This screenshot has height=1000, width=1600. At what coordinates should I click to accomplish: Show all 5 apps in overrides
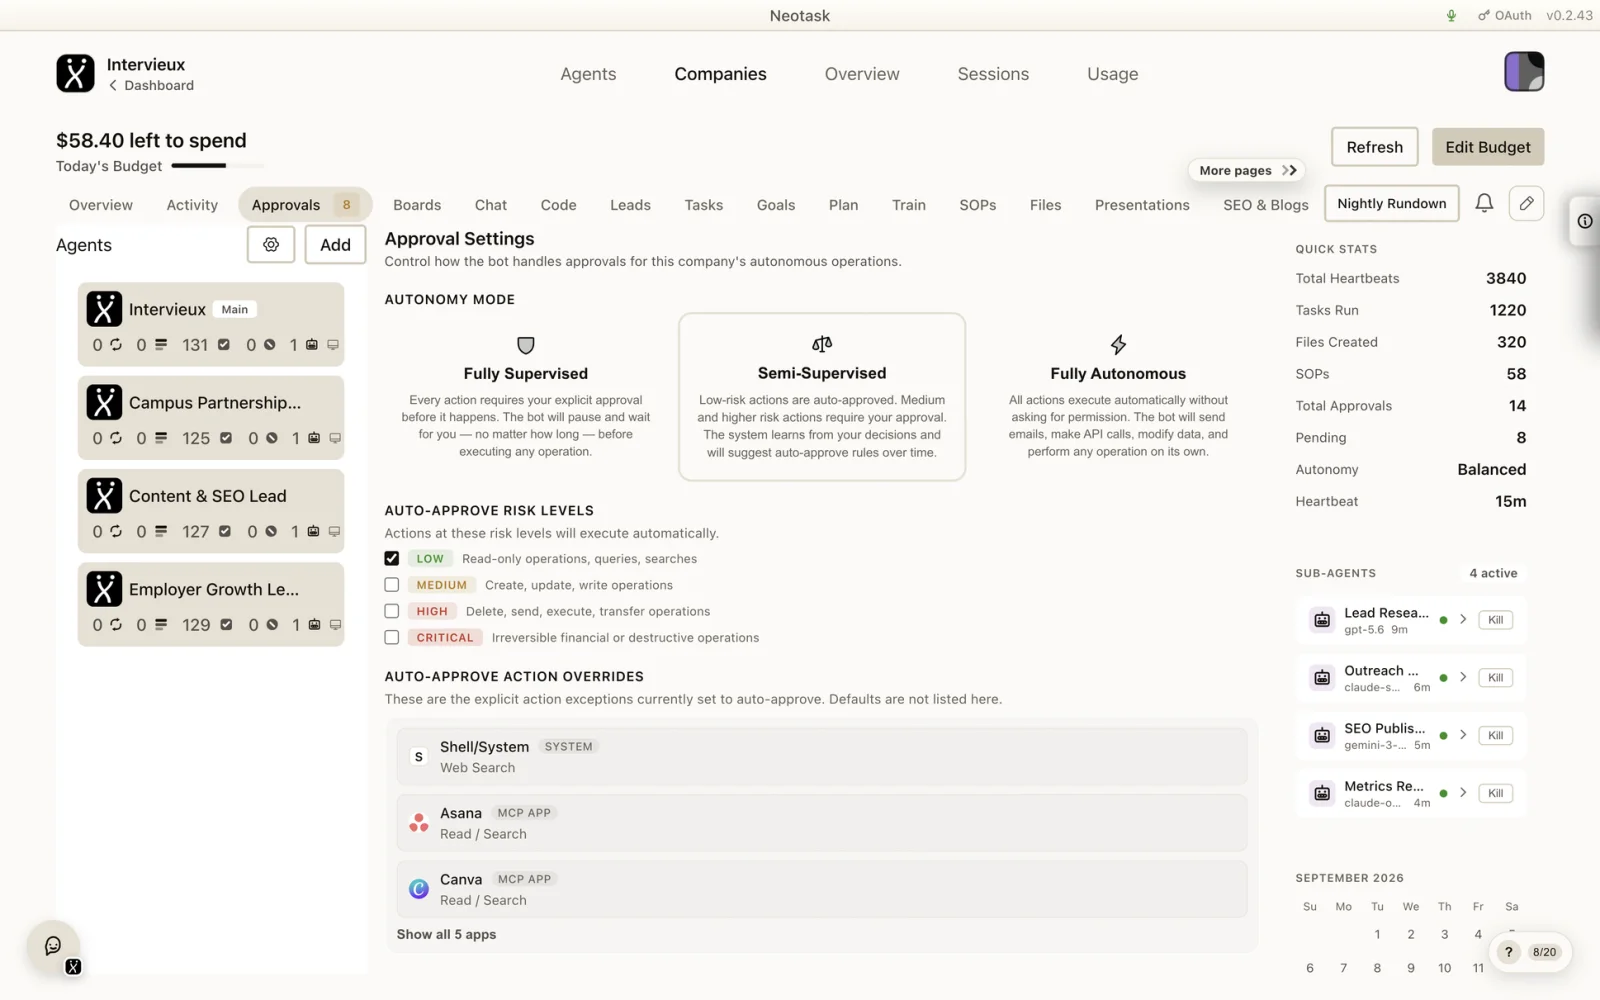tap(446, 934)
